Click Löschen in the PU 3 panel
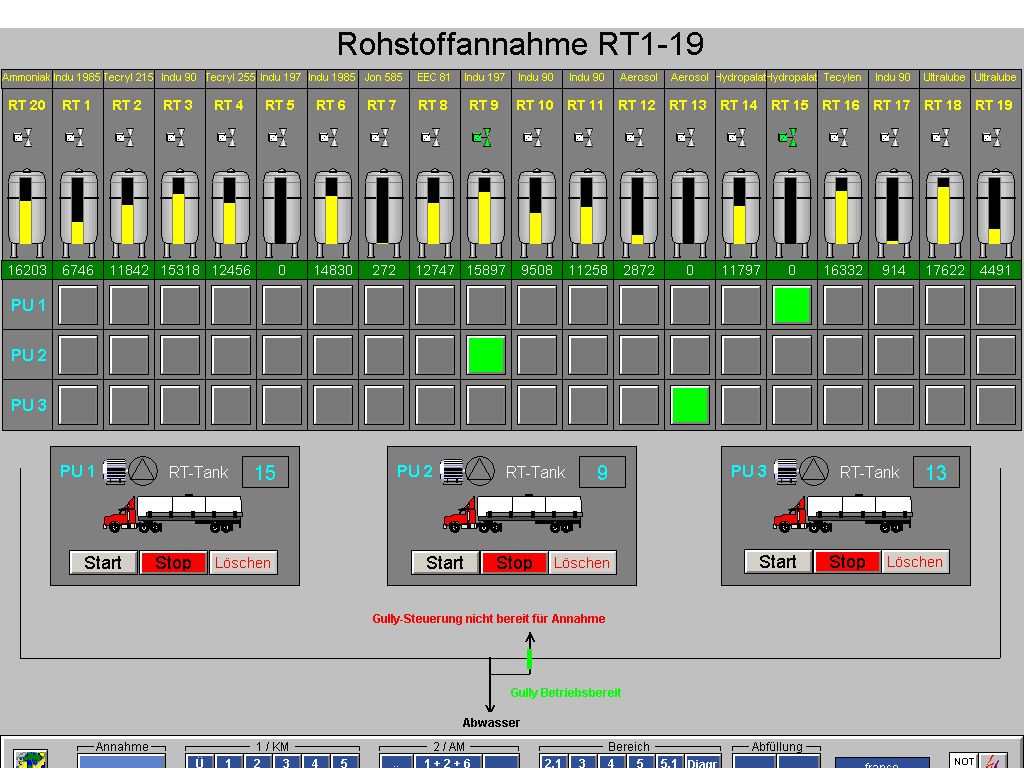Viewport: 1024px width, 768px height. (x=914, y=562)
